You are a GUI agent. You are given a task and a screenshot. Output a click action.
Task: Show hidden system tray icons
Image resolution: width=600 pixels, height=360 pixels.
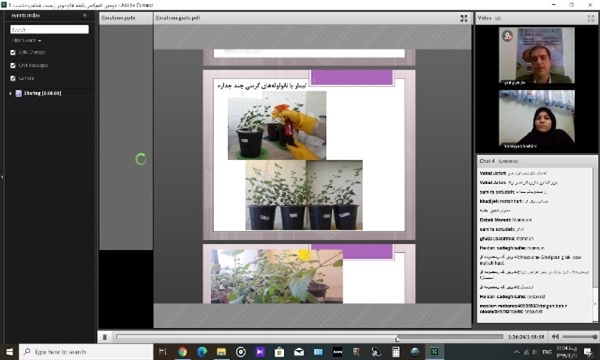pyautogui.click(x=517, y=352)
